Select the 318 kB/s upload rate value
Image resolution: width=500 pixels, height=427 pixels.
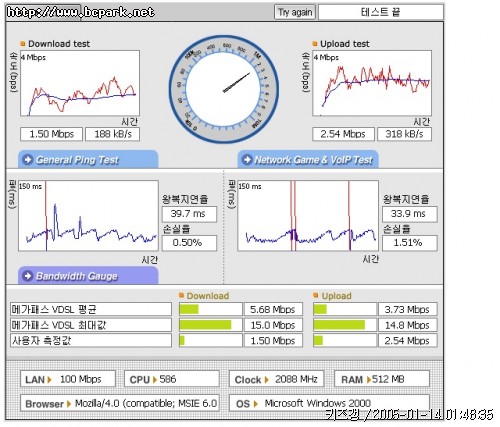coord(404,134)
